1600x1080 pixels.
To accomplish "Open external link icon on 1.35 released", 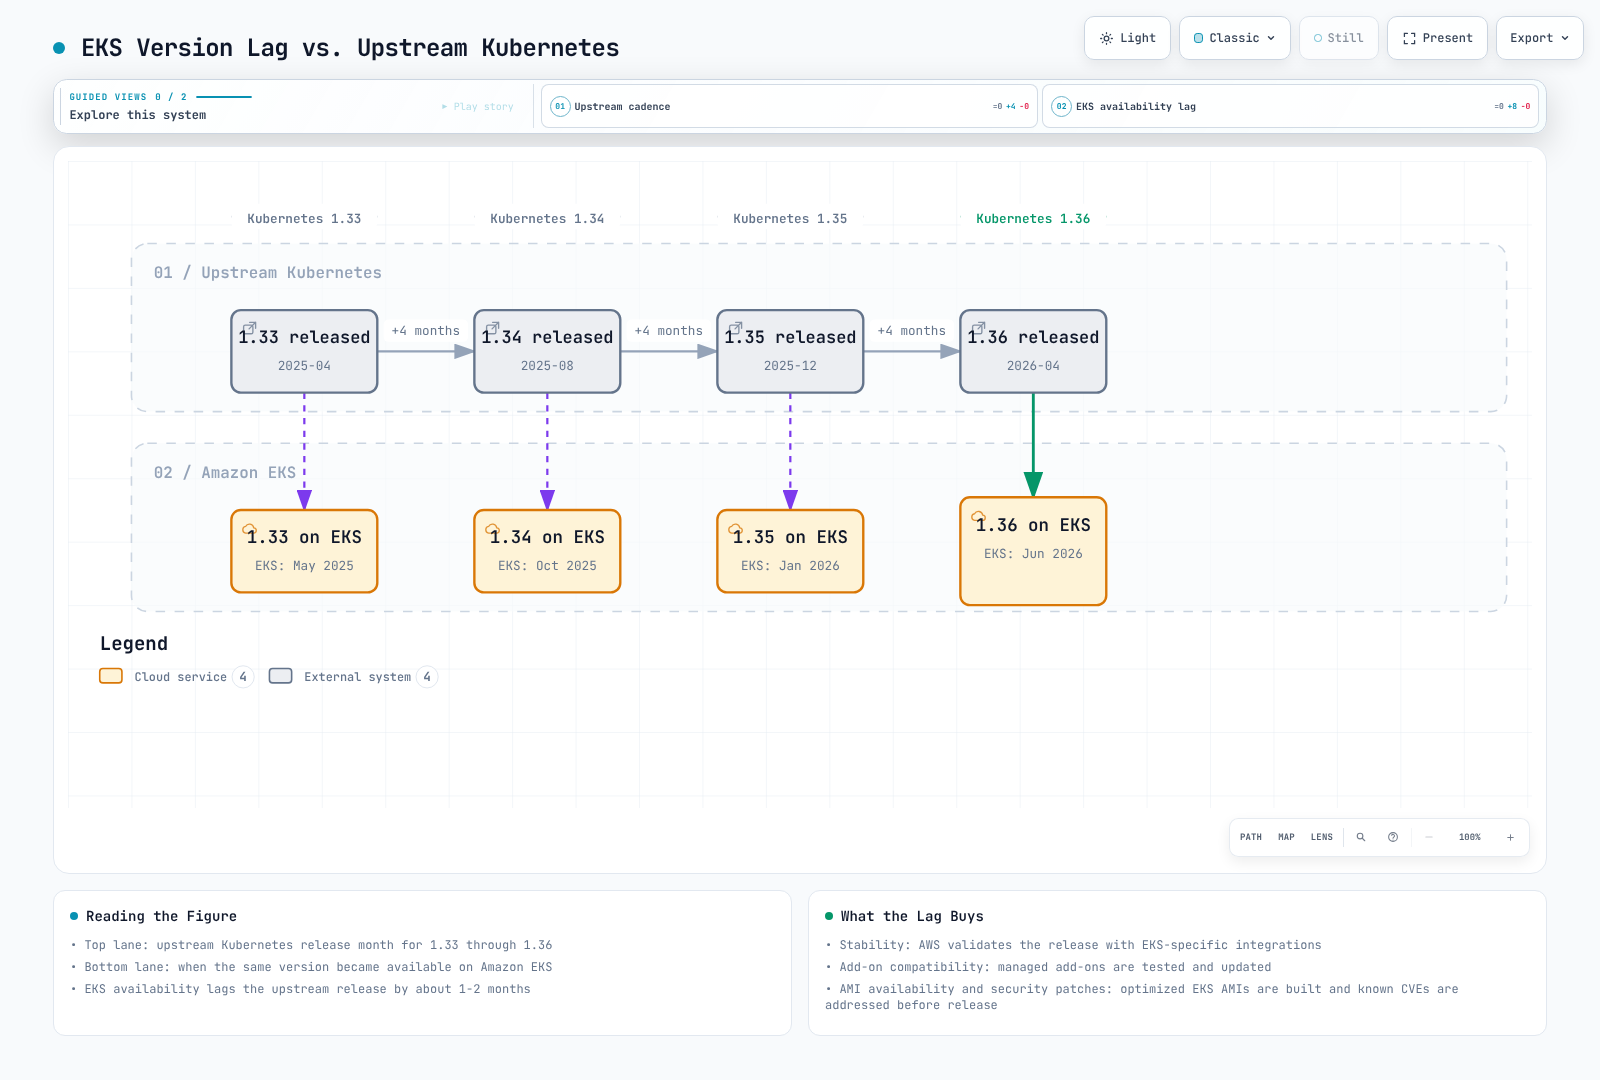I will point(735,328).
